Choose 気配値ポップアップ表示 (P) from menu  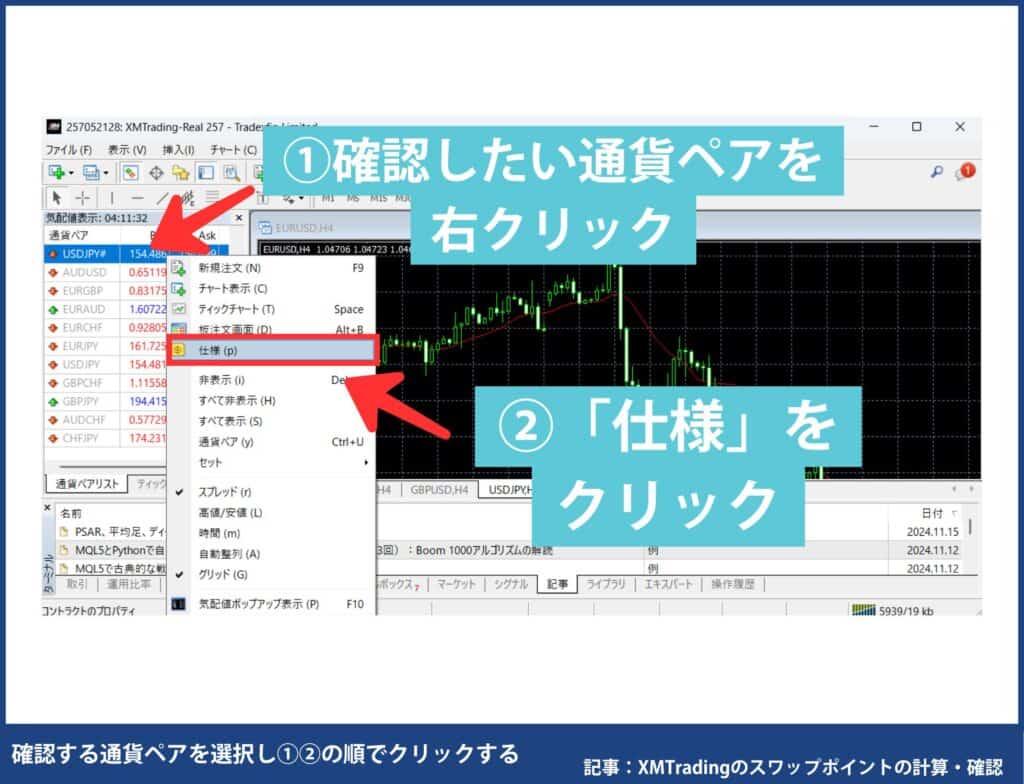(271, 604)
